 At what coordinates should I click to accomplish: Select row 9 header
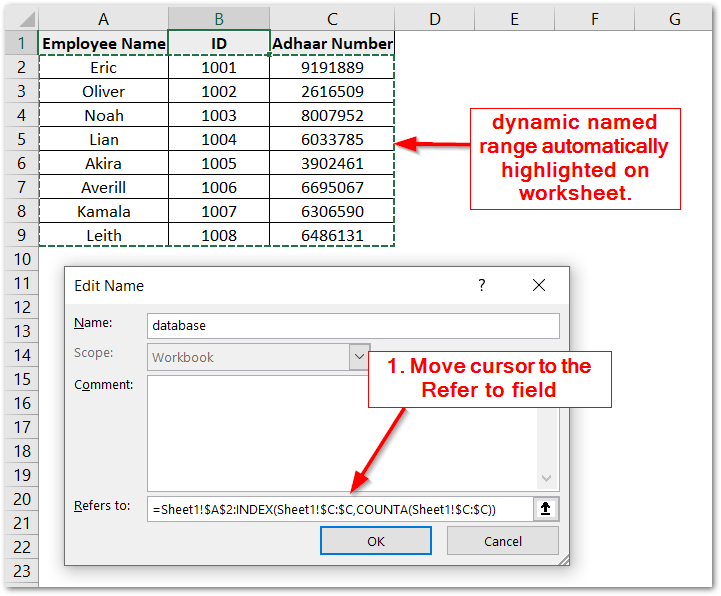pyautogui.click(x=22, y=235)
